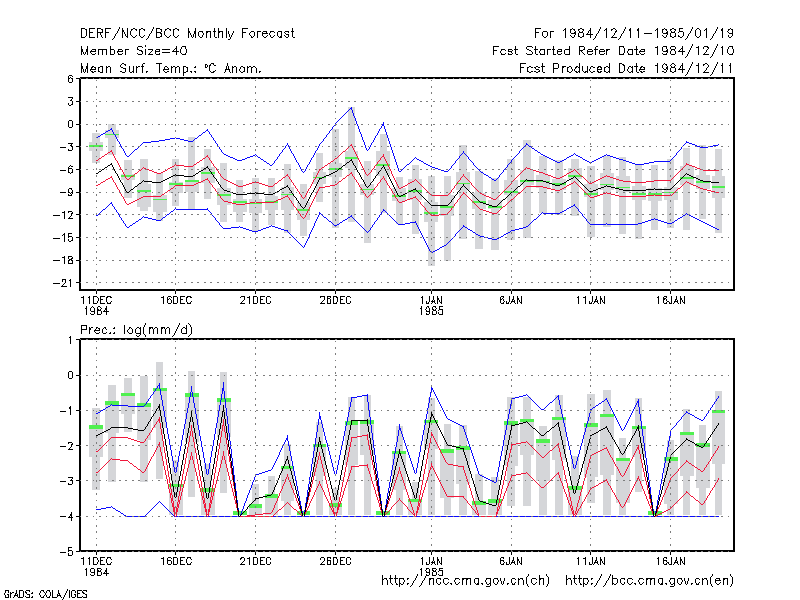This screenshot has height=600, width=800.
Task: Click the 1JAN 1985 tick on temperature chart
Action: point(431,306)
